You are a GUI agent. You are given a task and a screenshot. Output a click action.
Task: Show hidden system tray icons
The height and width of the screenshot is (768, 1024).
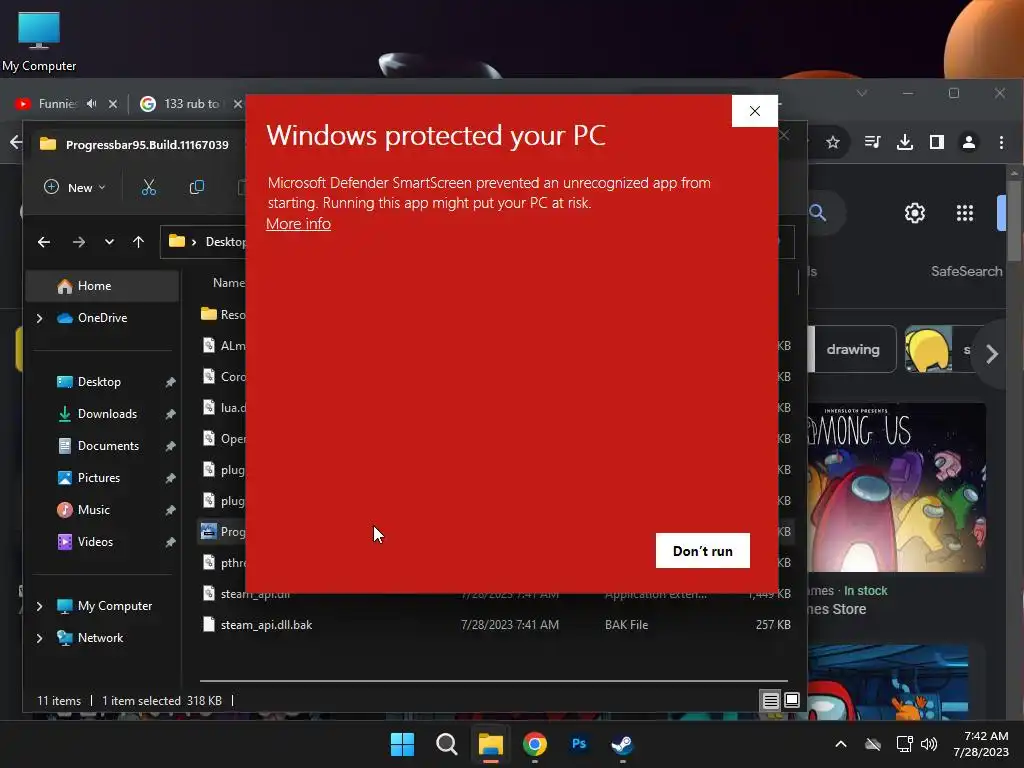point(841,744)
